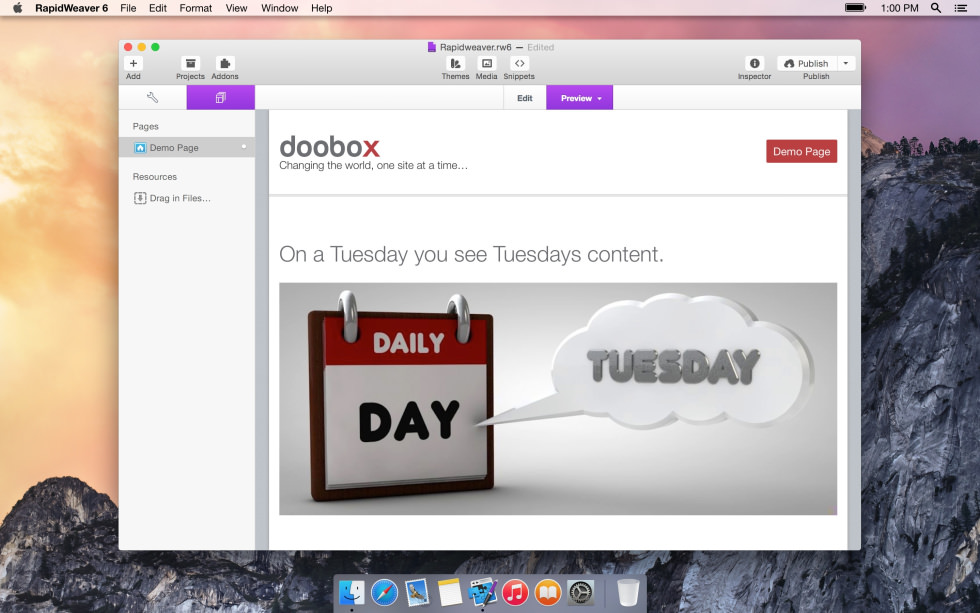Click the Pages section header
This screenshot has width=980, height=613.
(x=146, y=126)
